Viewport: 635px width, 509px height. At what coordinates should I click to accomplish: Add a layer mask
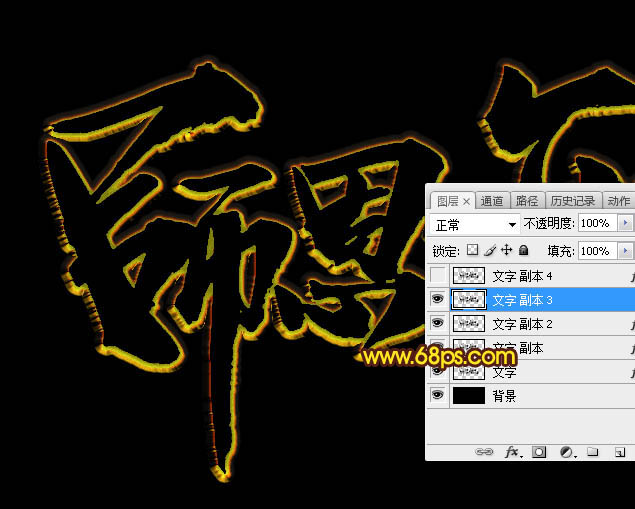539,452
